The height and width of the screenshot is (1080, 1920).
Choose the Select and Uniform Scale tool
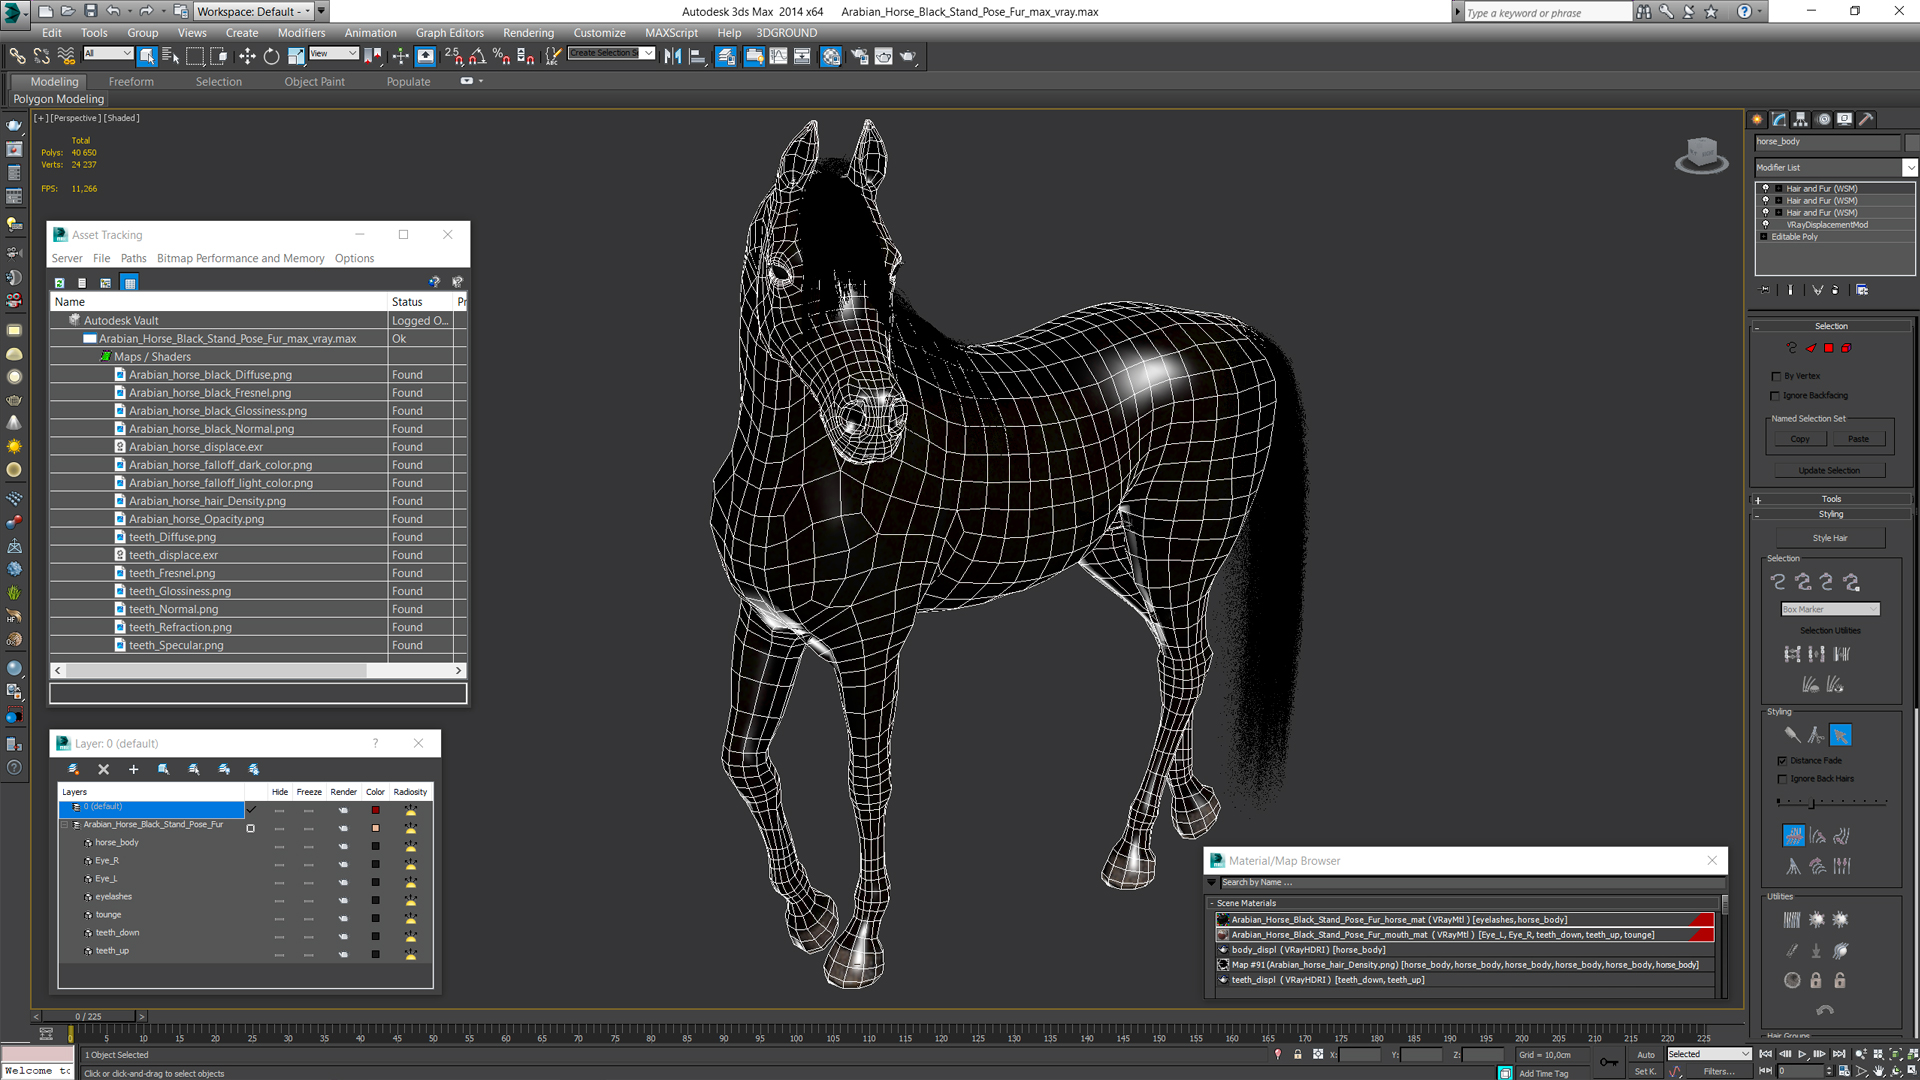(x=296, y=56)
